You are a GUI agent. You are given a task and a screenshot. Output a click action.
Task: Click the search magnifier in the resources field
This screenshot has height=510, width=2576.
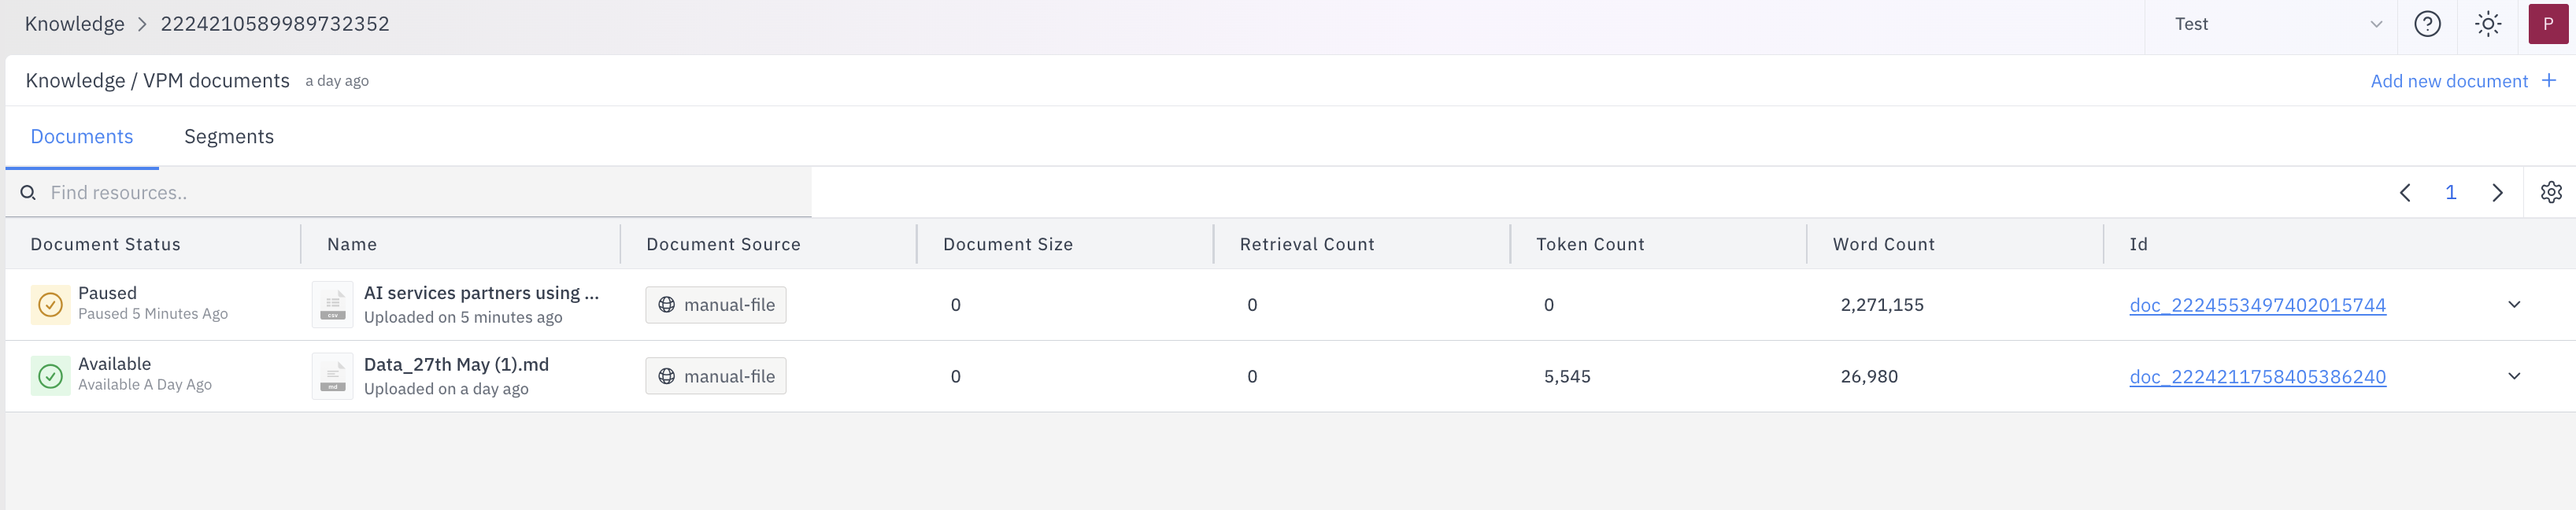pyautogui.click(x=27, y=192)
